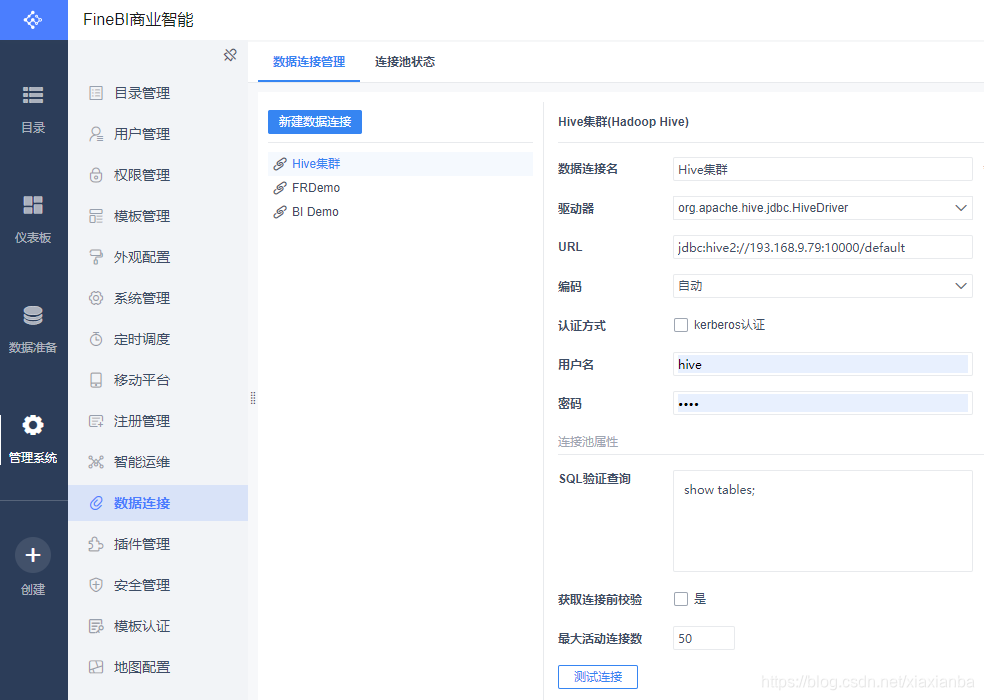The image size is (984, 700).
Task: Click the chain icon beside FRDemo
Action: (280, 188)
